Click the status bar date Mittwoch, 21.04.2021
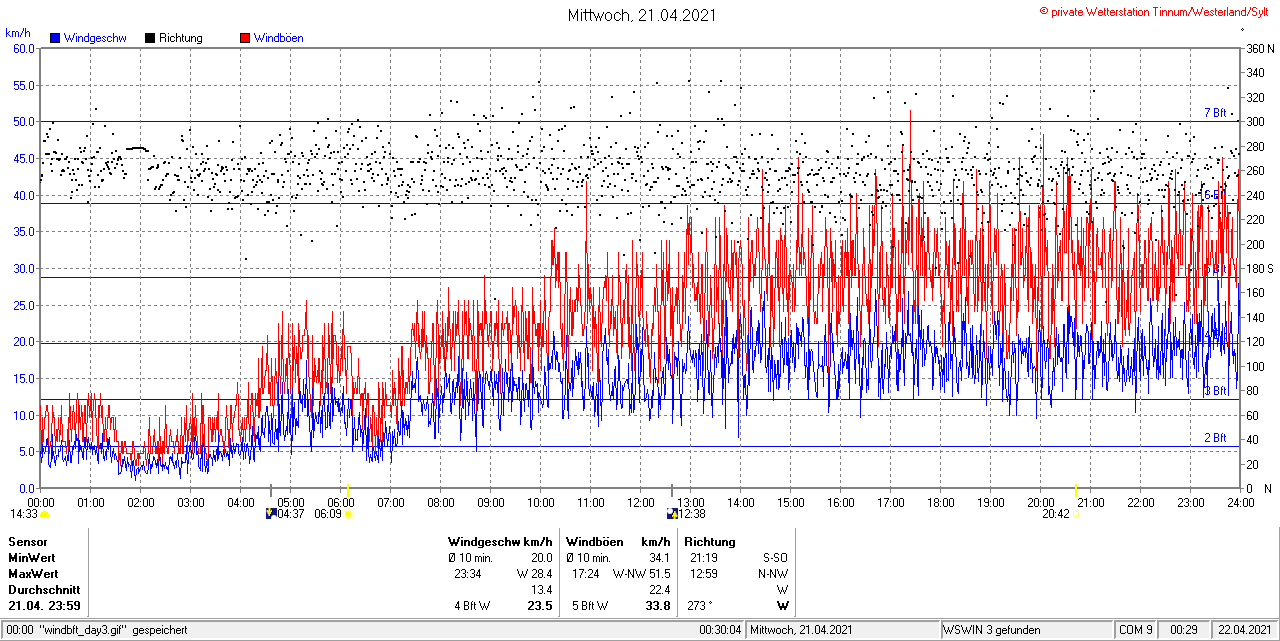This screenshot has height=641, width=1280. pos(801,630)
